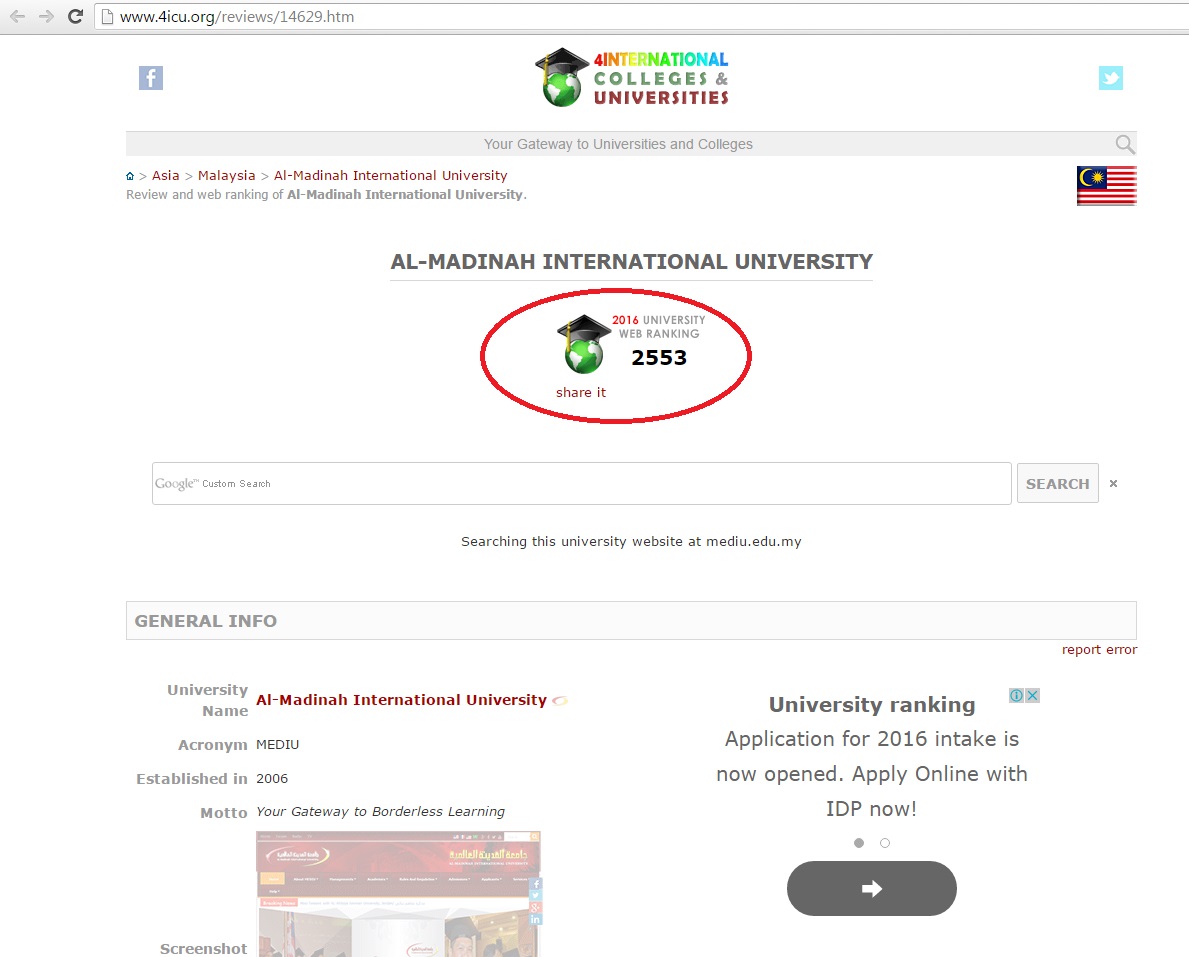Clear the search with the × button
The image size is (1189, 957).
pyautogui.click(x=1113, y=484)
